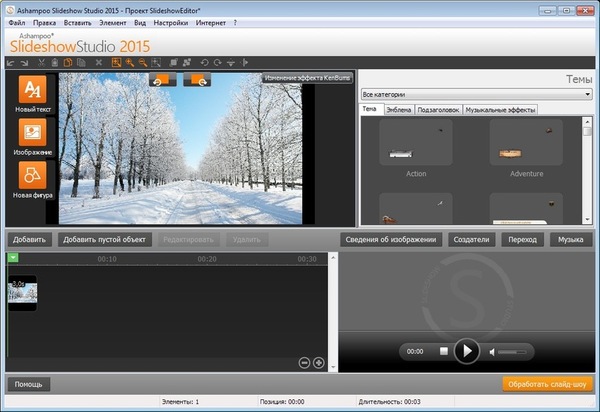Click the flip horizontal icon

245,62
